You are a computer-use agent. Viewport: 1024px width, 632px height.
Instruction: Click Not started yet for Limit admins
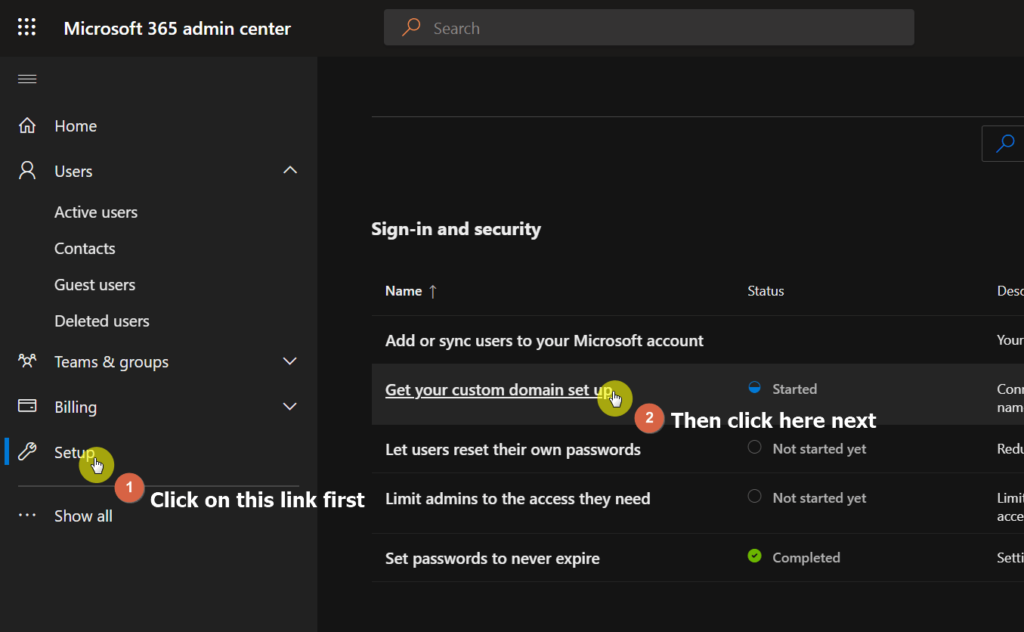coord(820,498)
